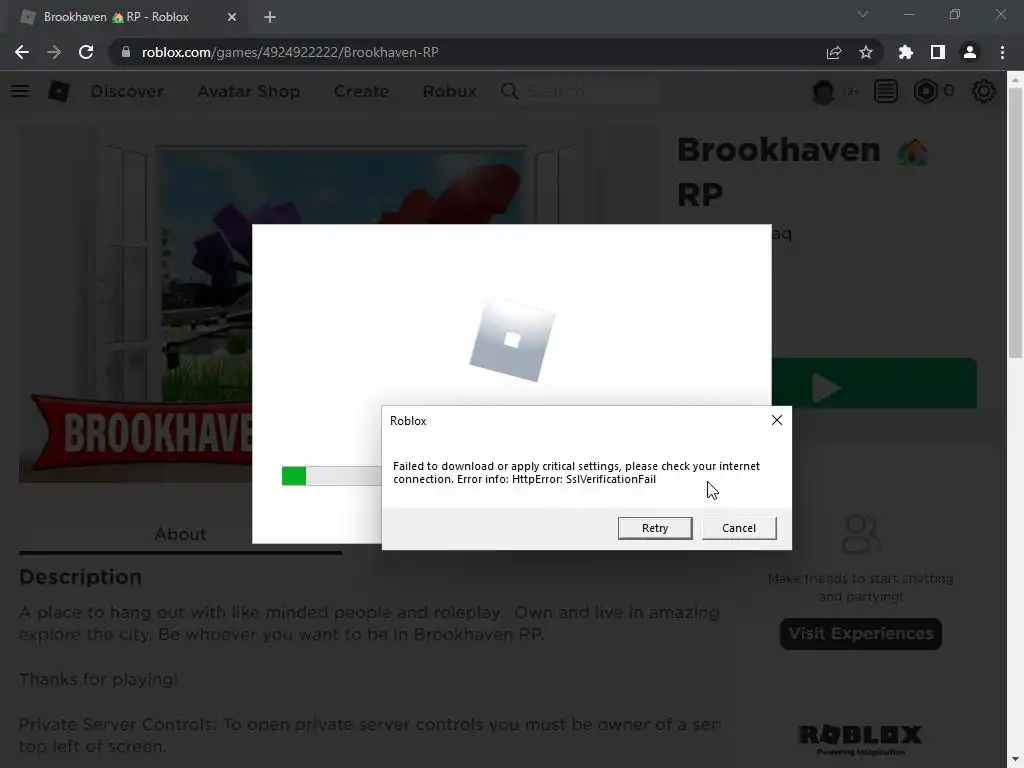
Task: Select the About tab
Action: click(180, 534)
